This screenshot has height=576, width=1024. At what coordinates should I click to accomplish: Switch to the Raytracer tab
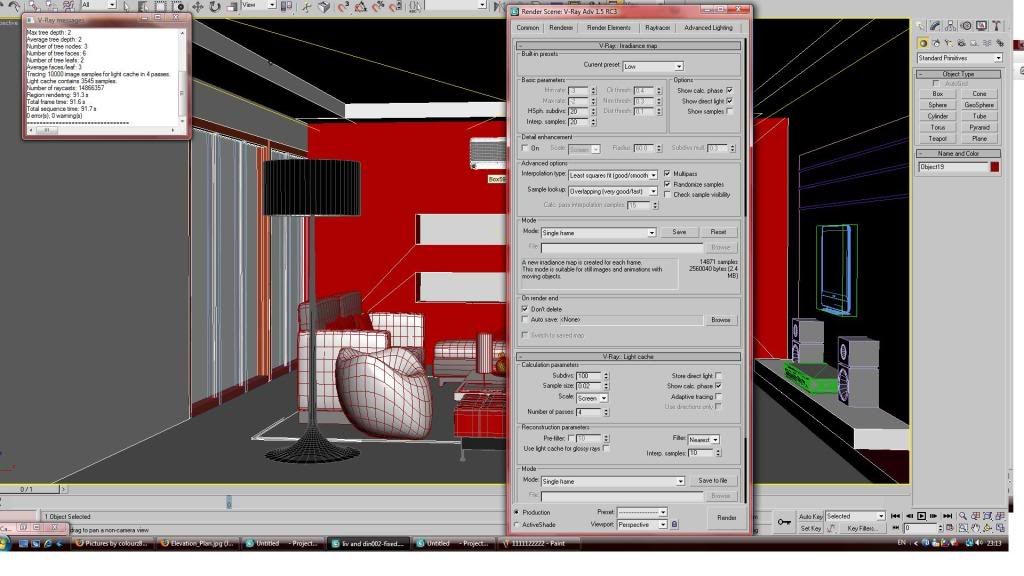tap(657, 27)
